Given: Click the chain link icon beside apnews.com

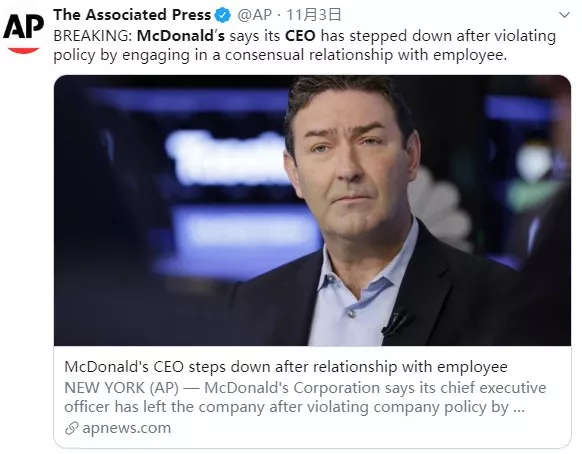Looking at the screenshot, I should (71, 428).
